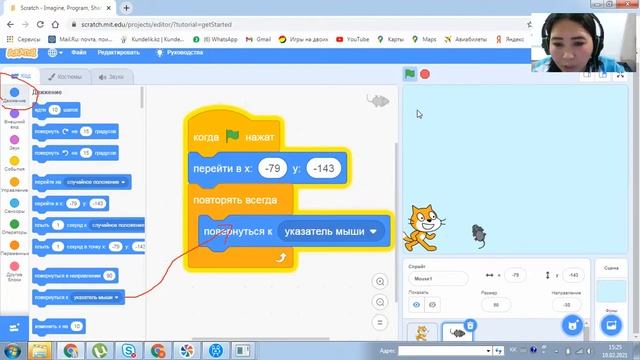Open указатель мыши dropdown in workspace block

tap(331, 231)
